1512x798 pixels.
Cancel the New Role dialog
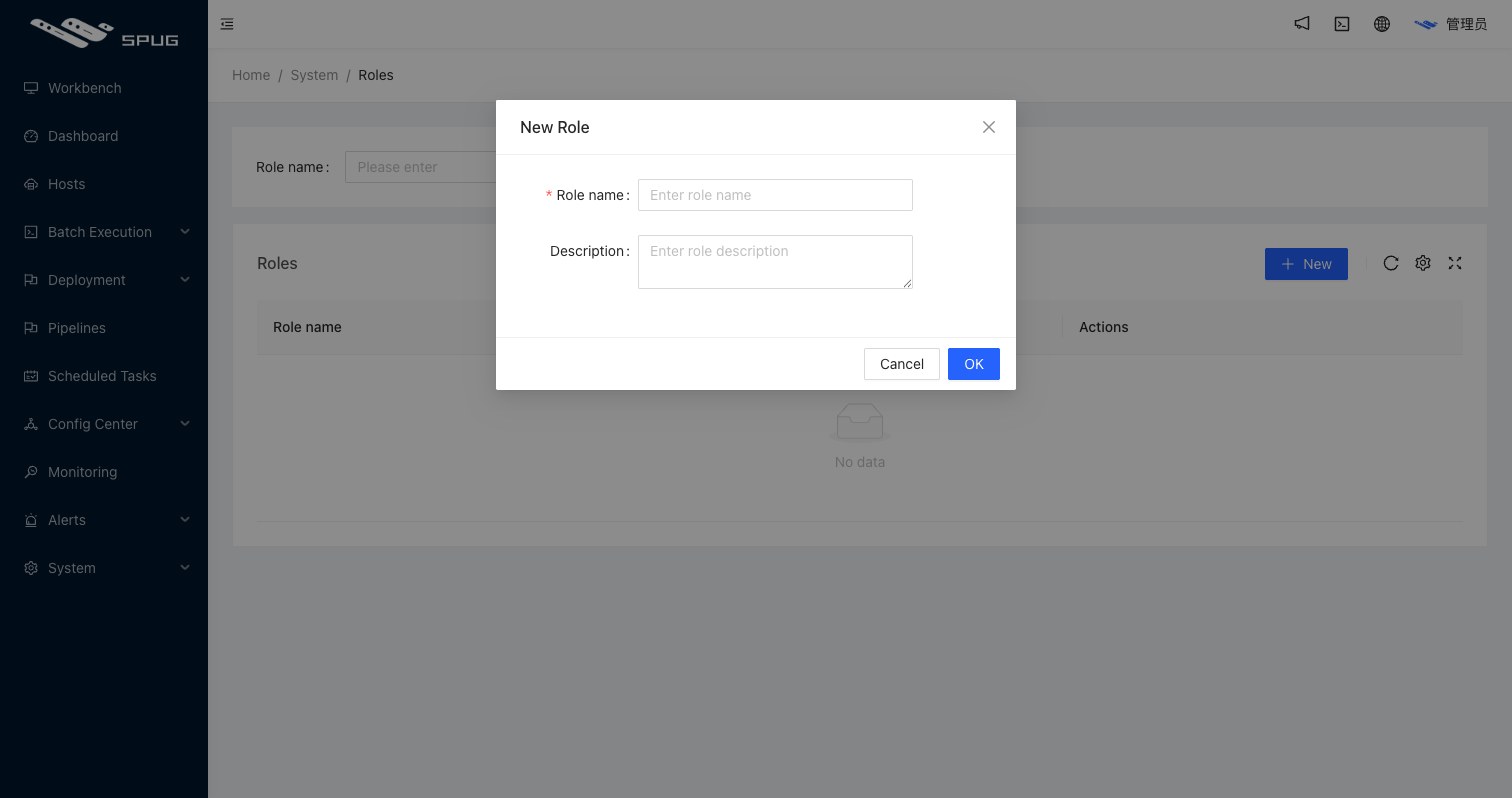pos(902,364)
